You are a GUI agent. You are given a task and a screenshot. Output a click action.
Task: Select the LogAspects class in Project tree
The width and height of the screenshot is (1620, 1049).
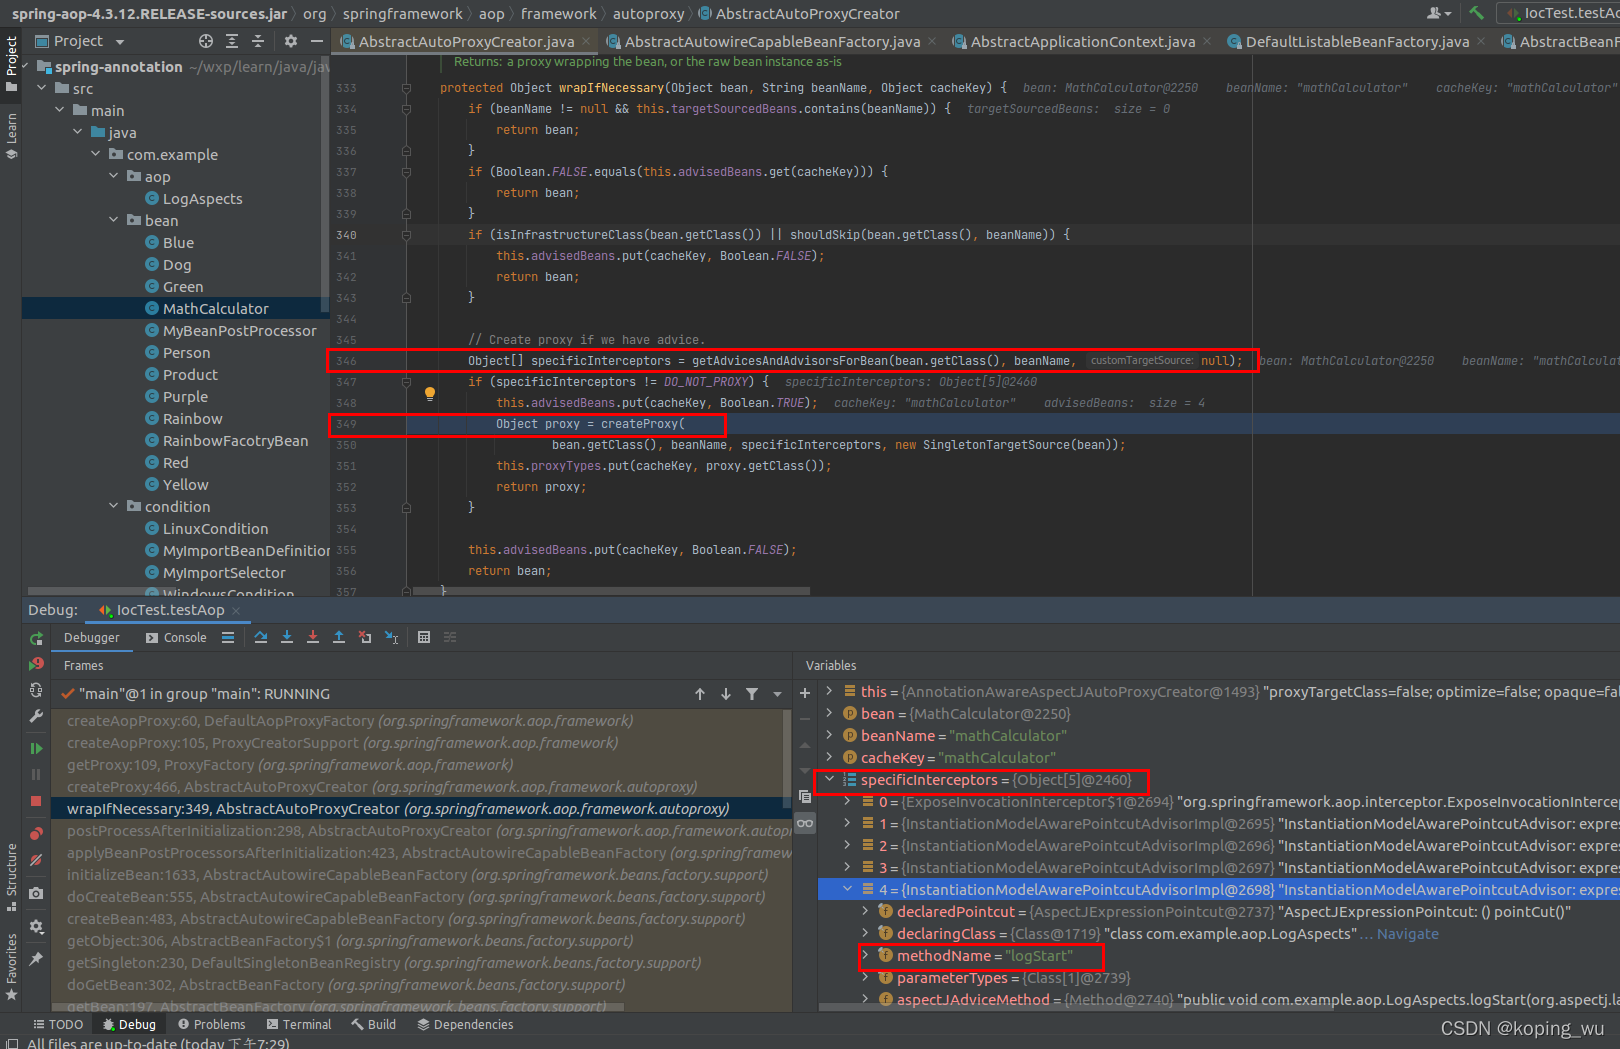click(x=202, y=198)
